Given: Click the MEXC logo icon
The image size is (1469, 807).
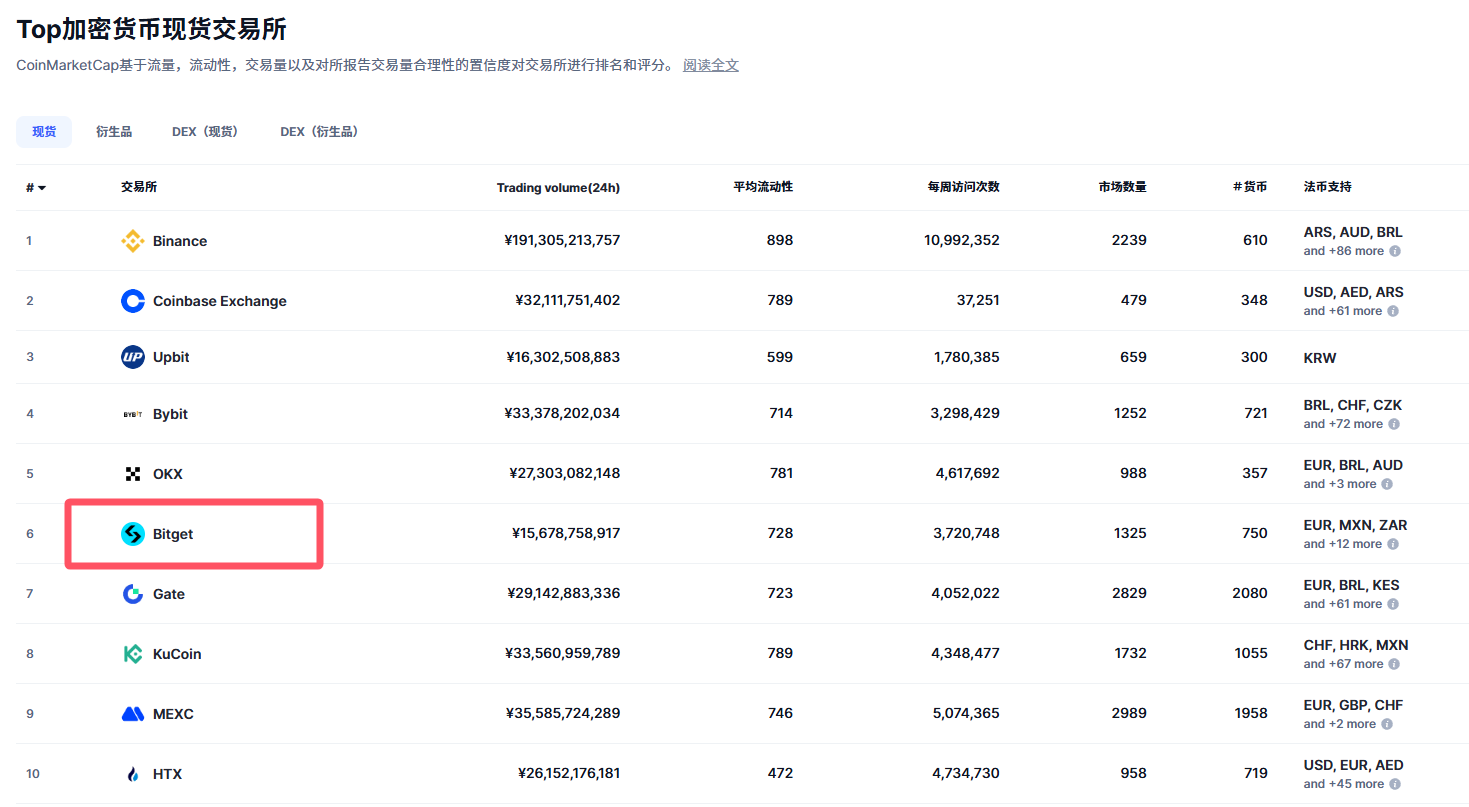Looking at the screenshot, I should coord(132,714).
